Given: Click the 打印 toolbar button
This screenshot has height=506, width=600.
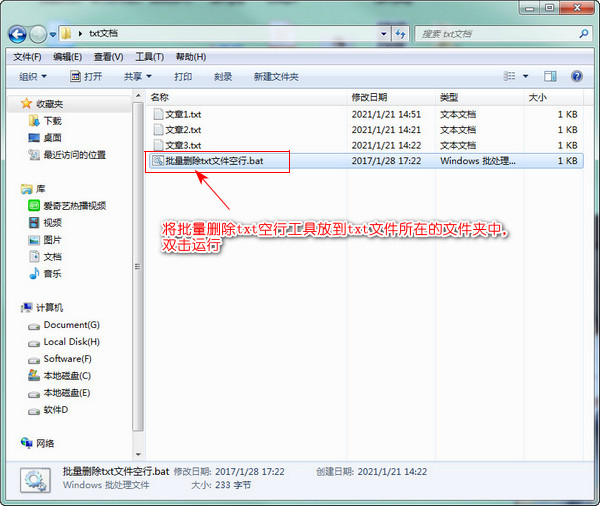Looking at the screenshot, I should pos(183,77).
